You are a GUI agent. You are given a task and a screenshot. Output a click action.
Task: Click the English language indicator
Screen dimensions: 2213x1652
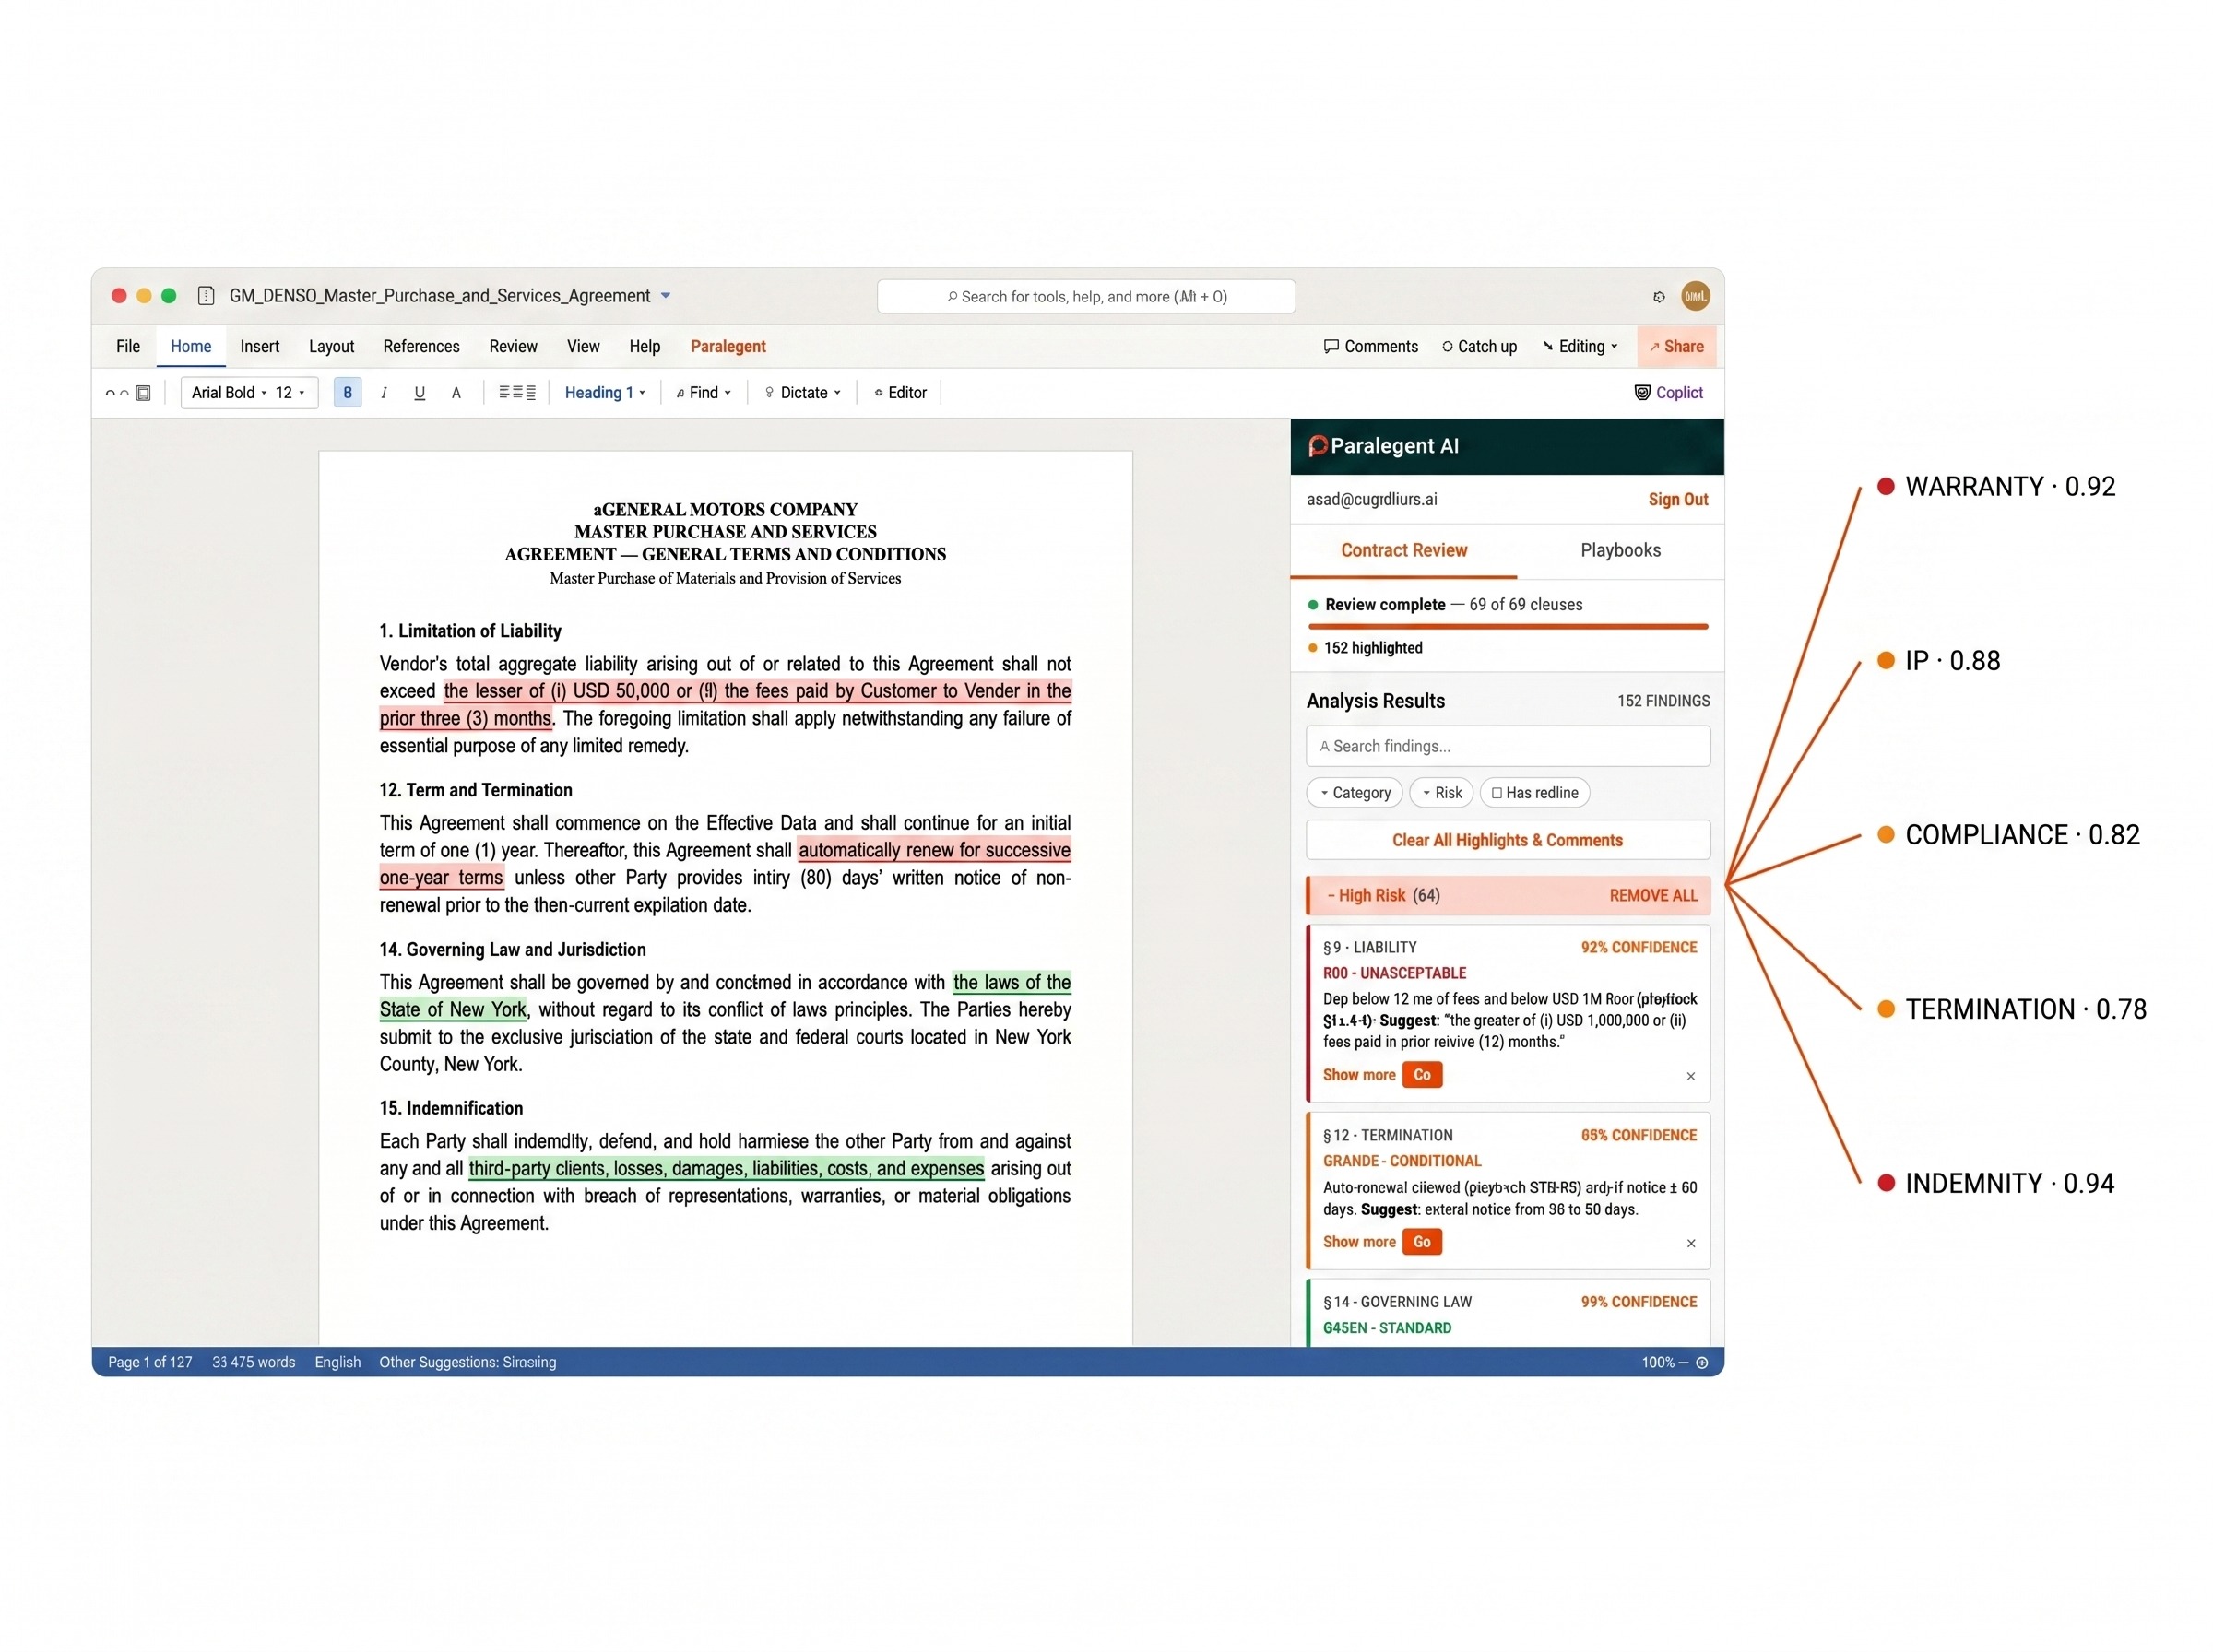pos(337,1362)
